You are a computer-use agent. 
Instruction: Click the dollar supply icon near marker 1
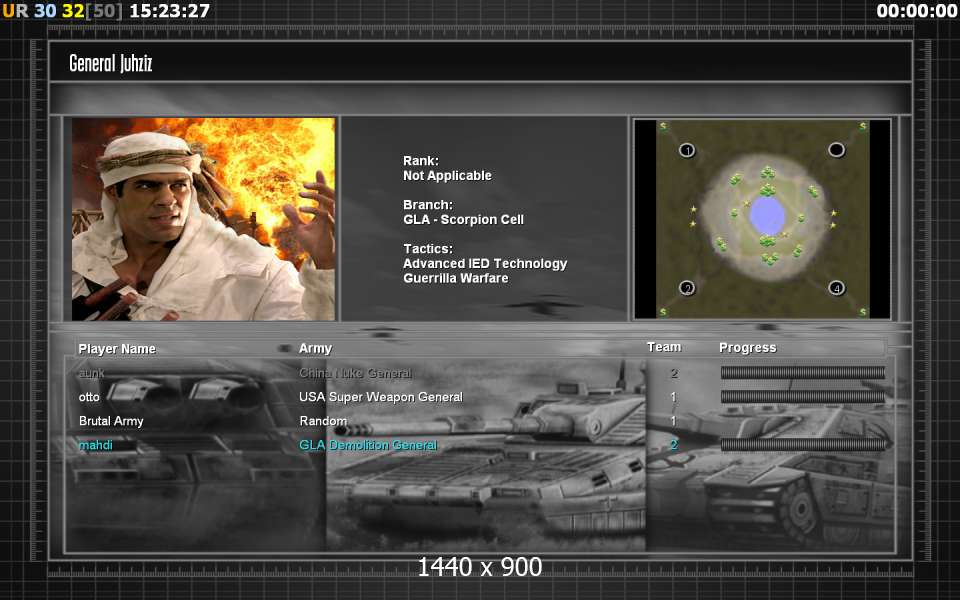coord(663,126)
